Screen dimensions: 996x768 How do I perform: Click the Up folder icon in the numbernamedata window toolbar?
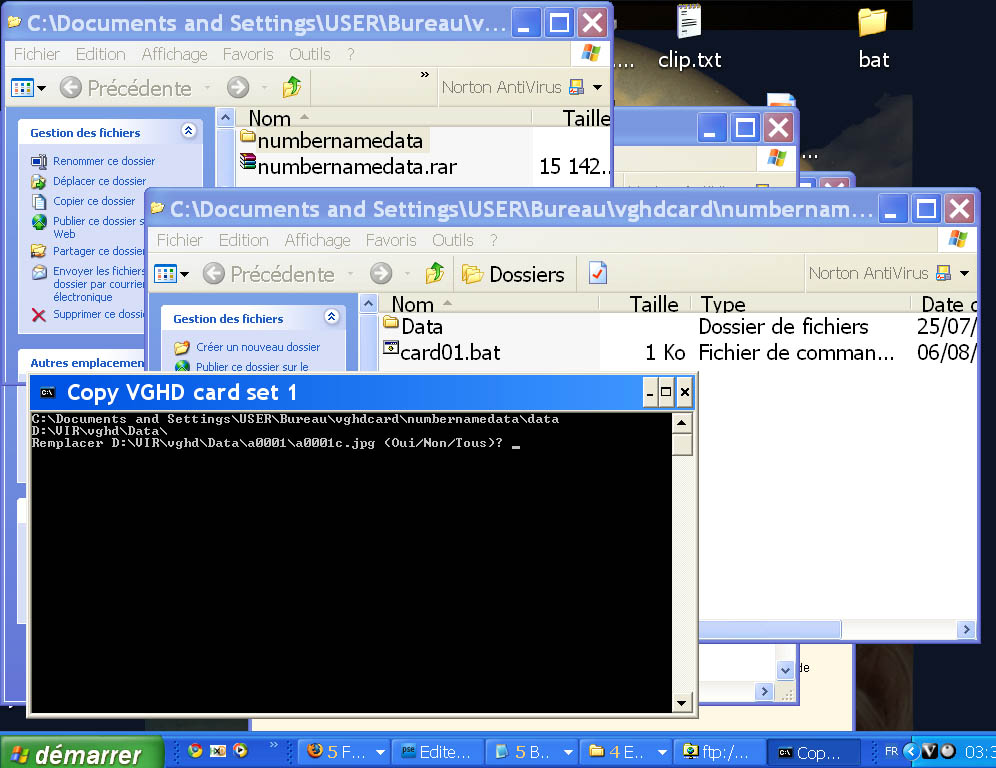click(x=434, y=274)
